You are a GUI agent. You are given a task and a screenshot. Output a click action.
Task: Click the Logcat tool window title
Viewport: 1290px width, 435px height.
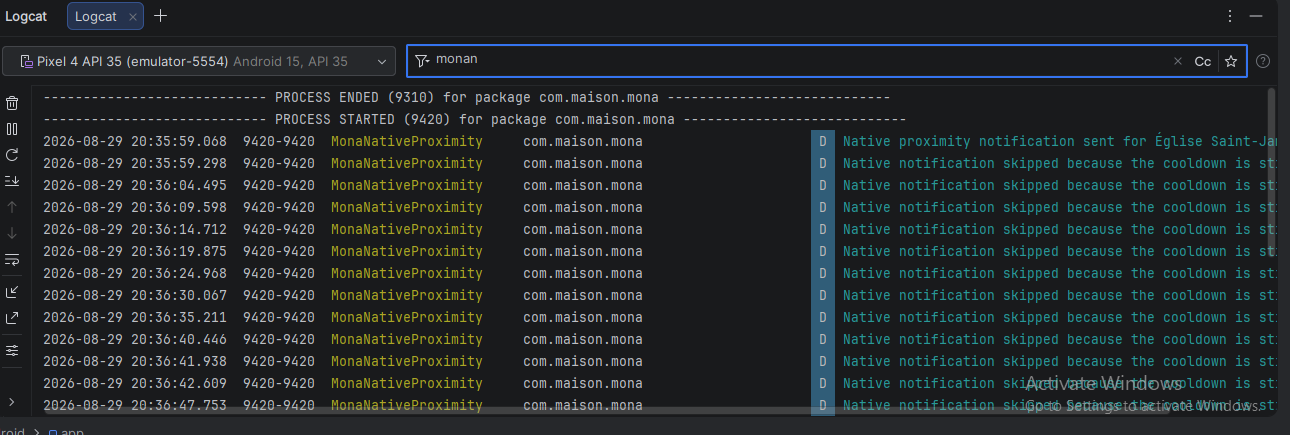[26, 16]
